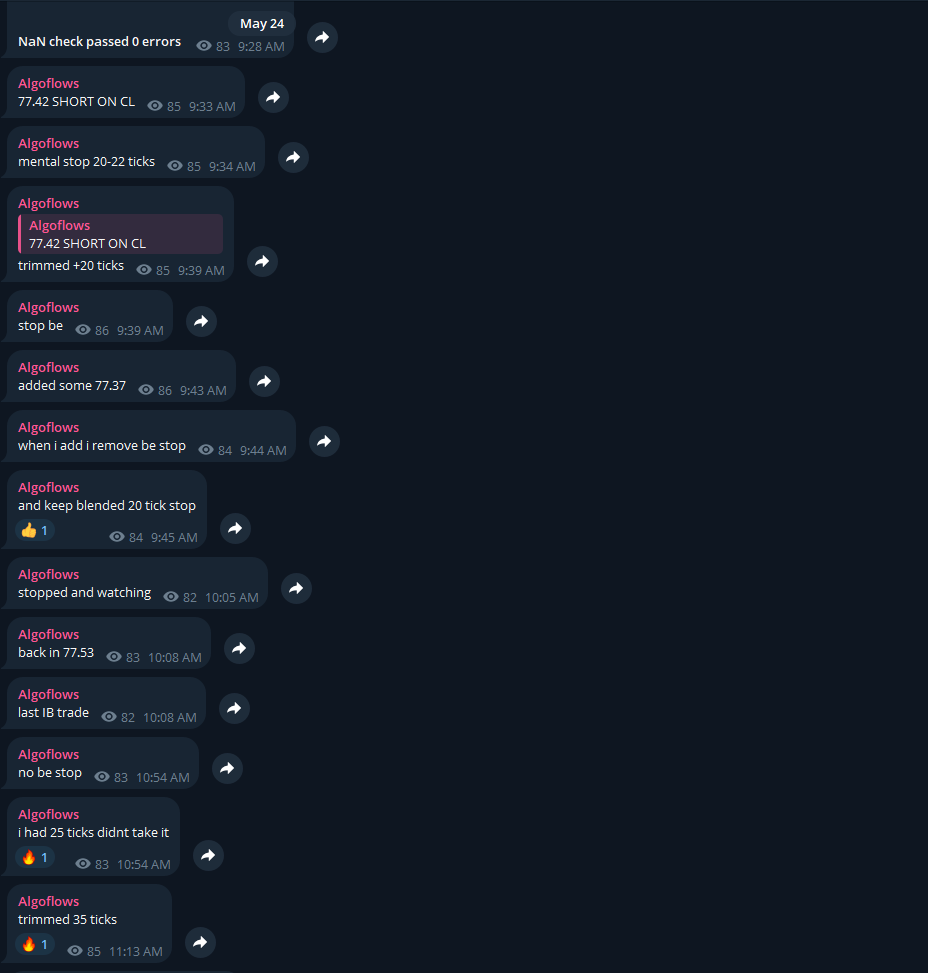The height and width of the screenshot is (973, 928).
Task: Click the May 24 date badge
Action: [262, 24]
